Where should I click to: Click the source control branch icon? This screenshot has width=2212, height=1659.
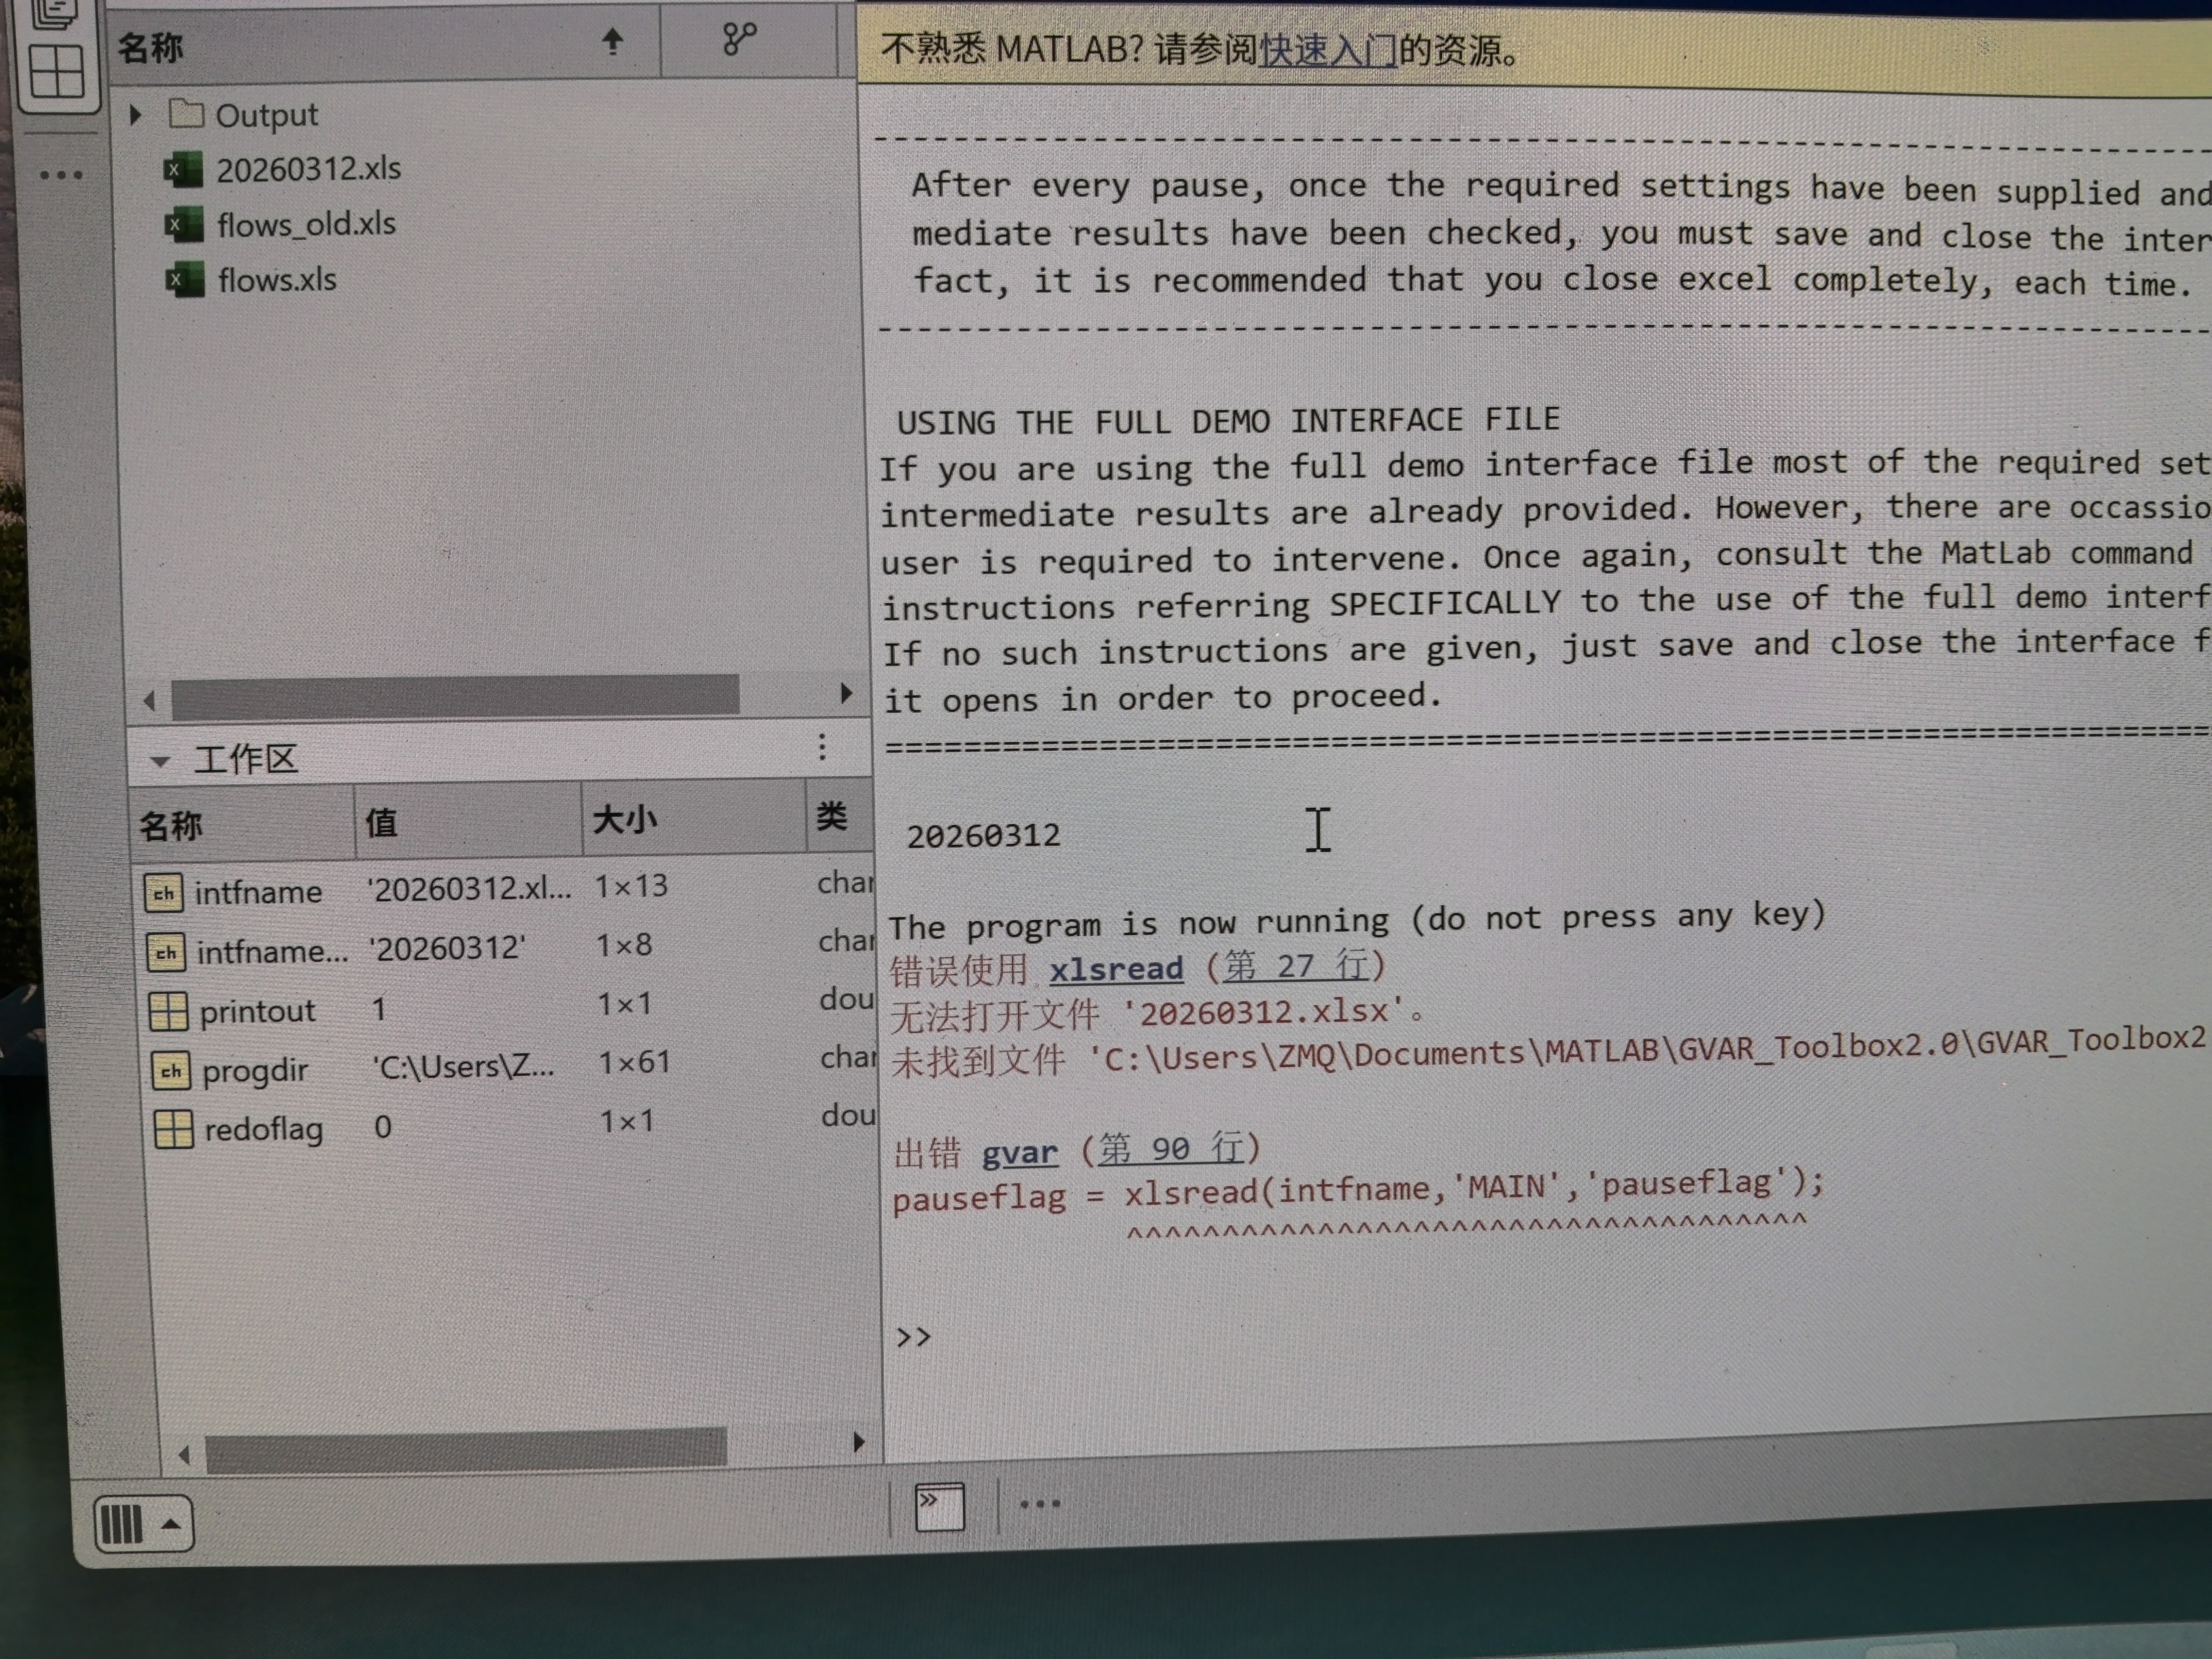click(x=739, y=40)
